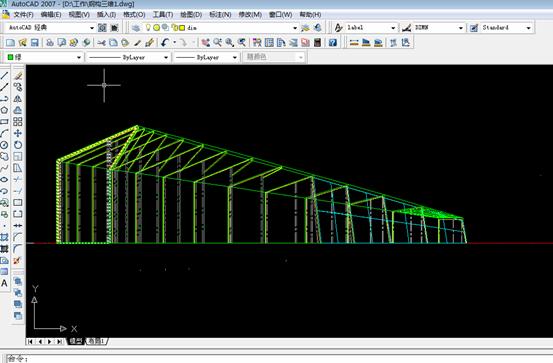Activate the Multiline Text tool
Viewport: 553px width, 363px height.
[x=4, y=283]
